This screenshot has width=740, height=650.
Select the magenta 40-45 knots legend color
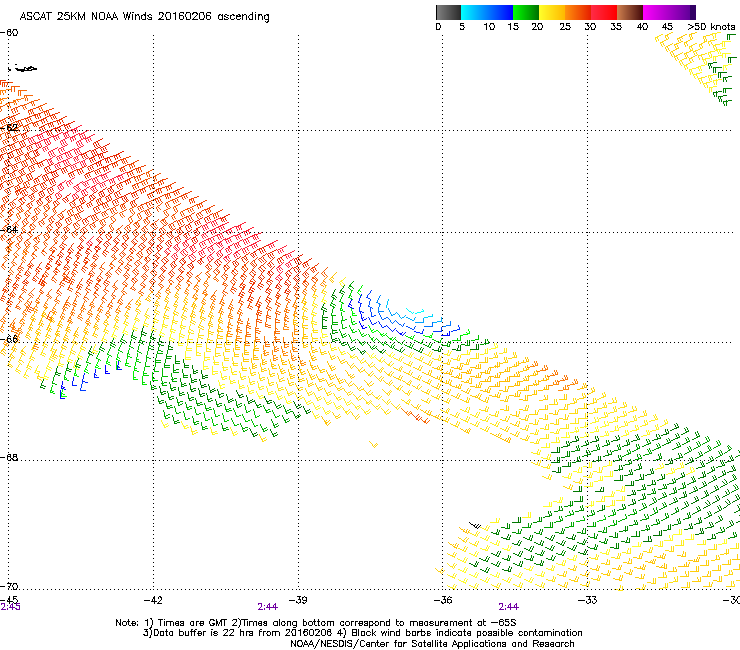(656, 12)
